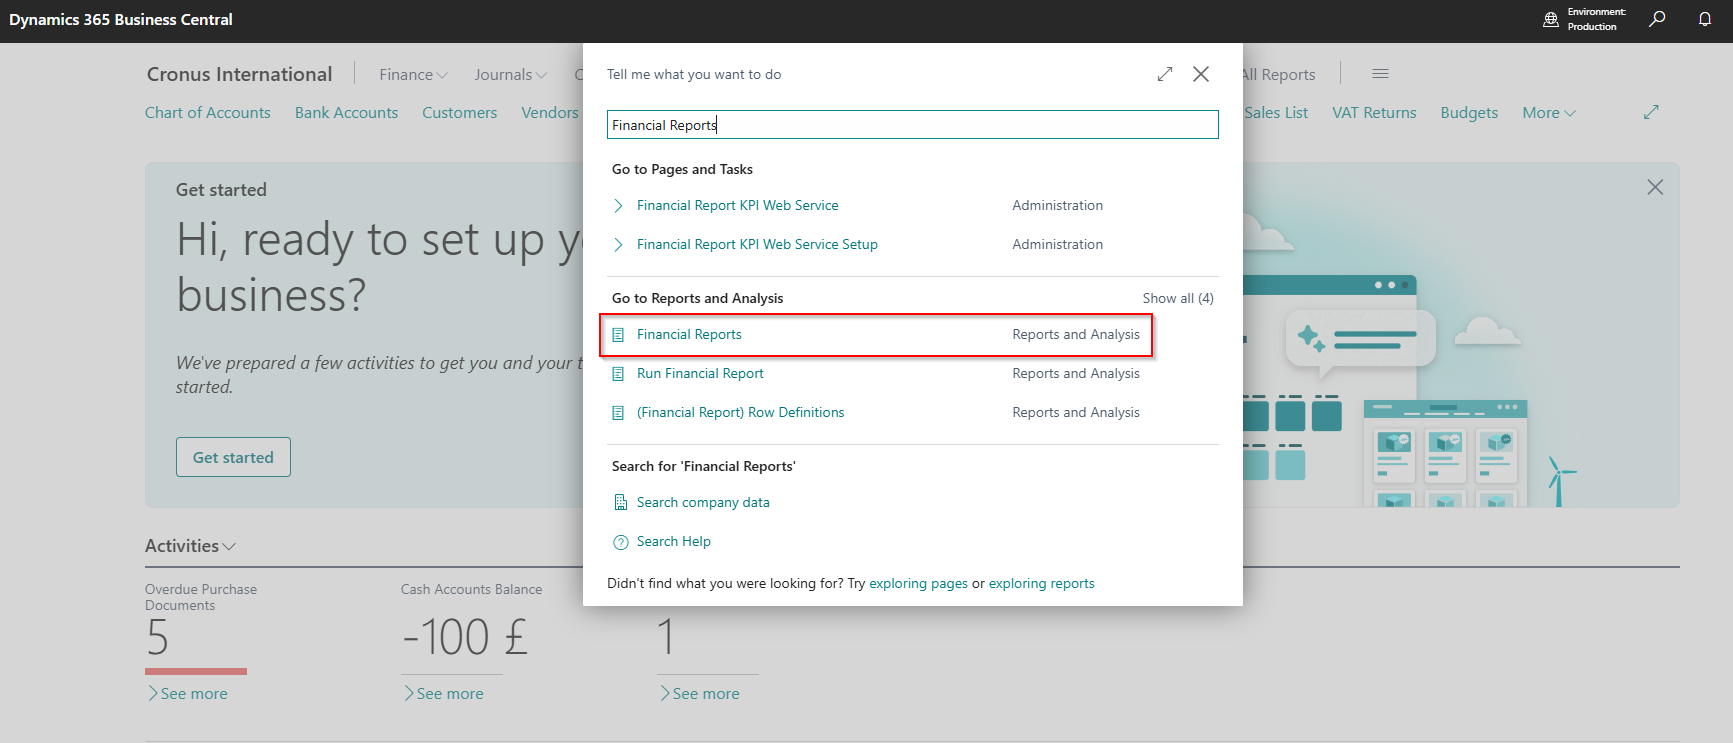Click the "Go to Pages and Tasks" heading

[x=682, y=169]
